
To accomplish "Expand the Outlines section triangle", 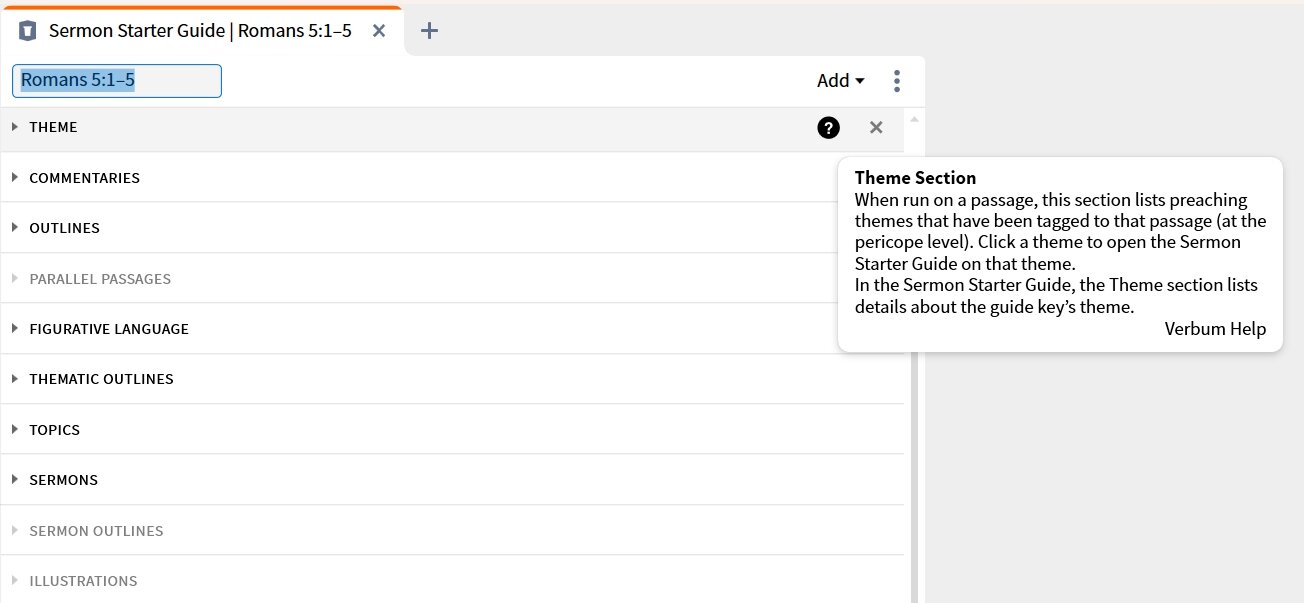I will [x=15, y=227].
